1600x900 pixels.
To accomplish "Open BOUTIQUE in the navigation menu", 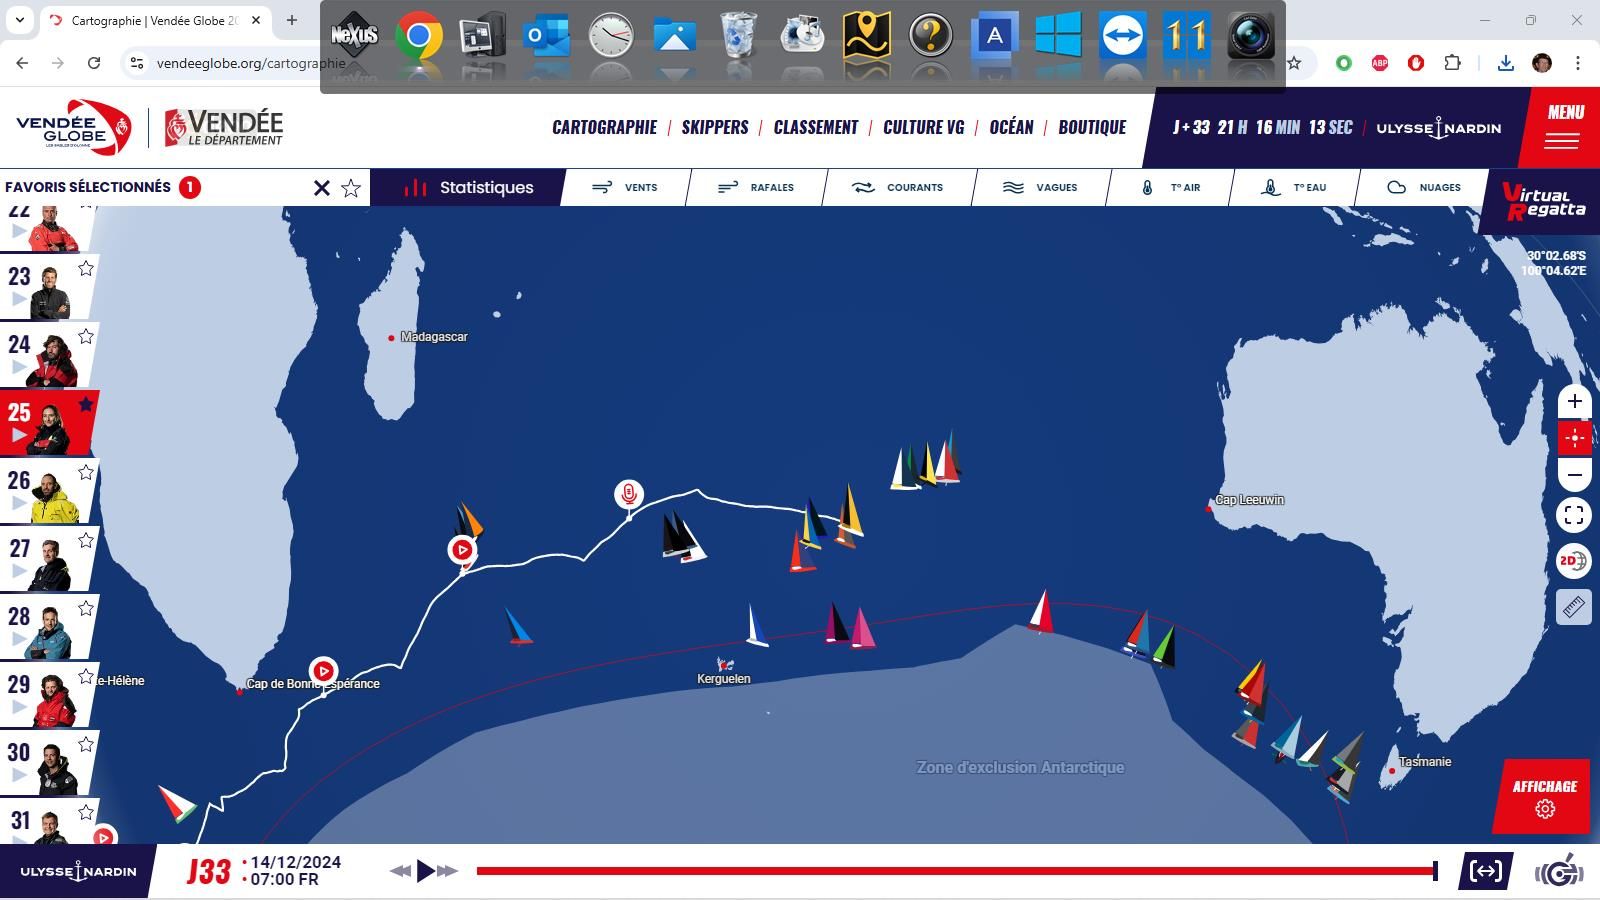I will click(x=1092, y=127).
